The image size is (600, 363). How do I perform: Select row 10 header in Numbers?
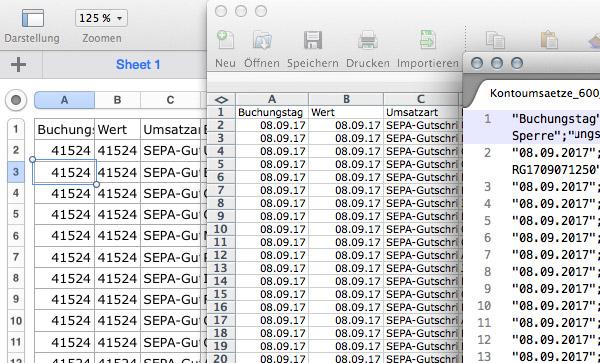pos(16,320)
